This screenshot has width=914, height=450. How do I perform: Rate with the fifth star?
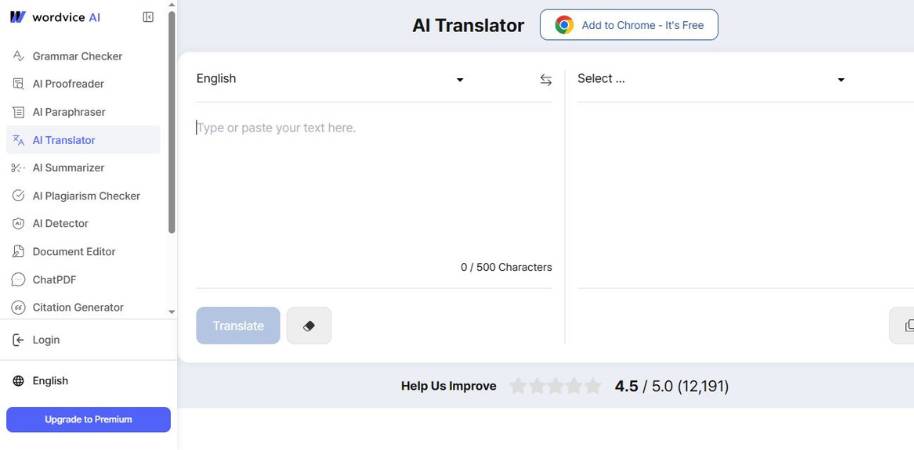(x=592, y=386)
